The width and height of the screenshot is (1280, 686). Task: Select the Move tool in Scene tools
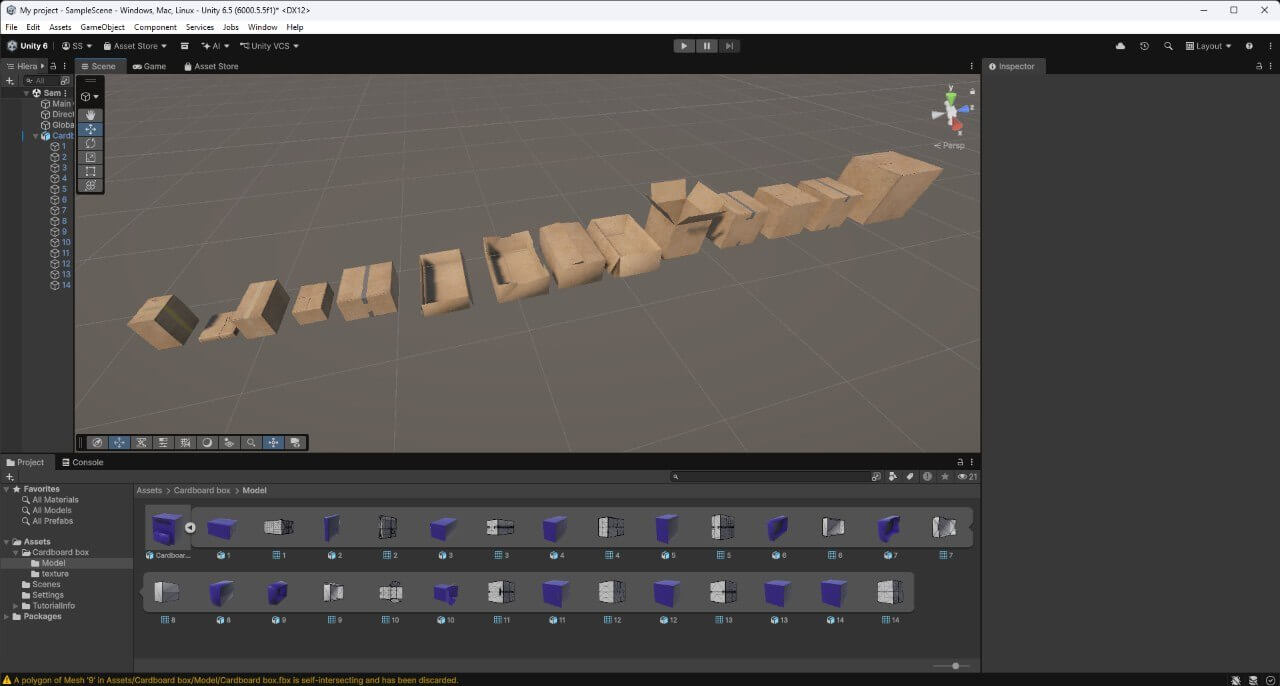point(90,129)
